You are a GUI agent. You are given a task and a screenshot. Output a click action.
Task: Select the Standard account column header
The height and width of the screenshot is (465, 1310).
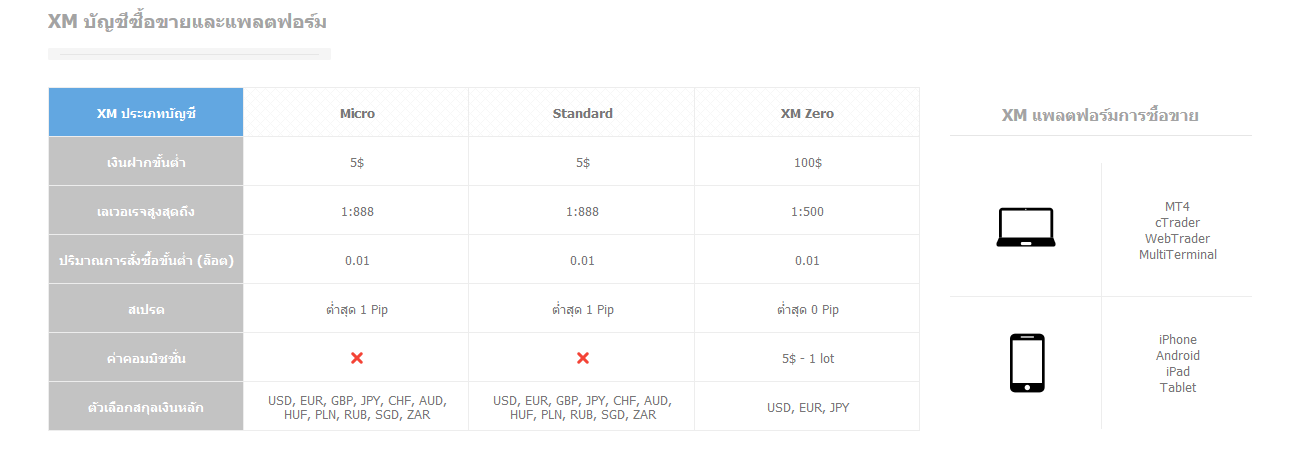click(x=582, y=113)
